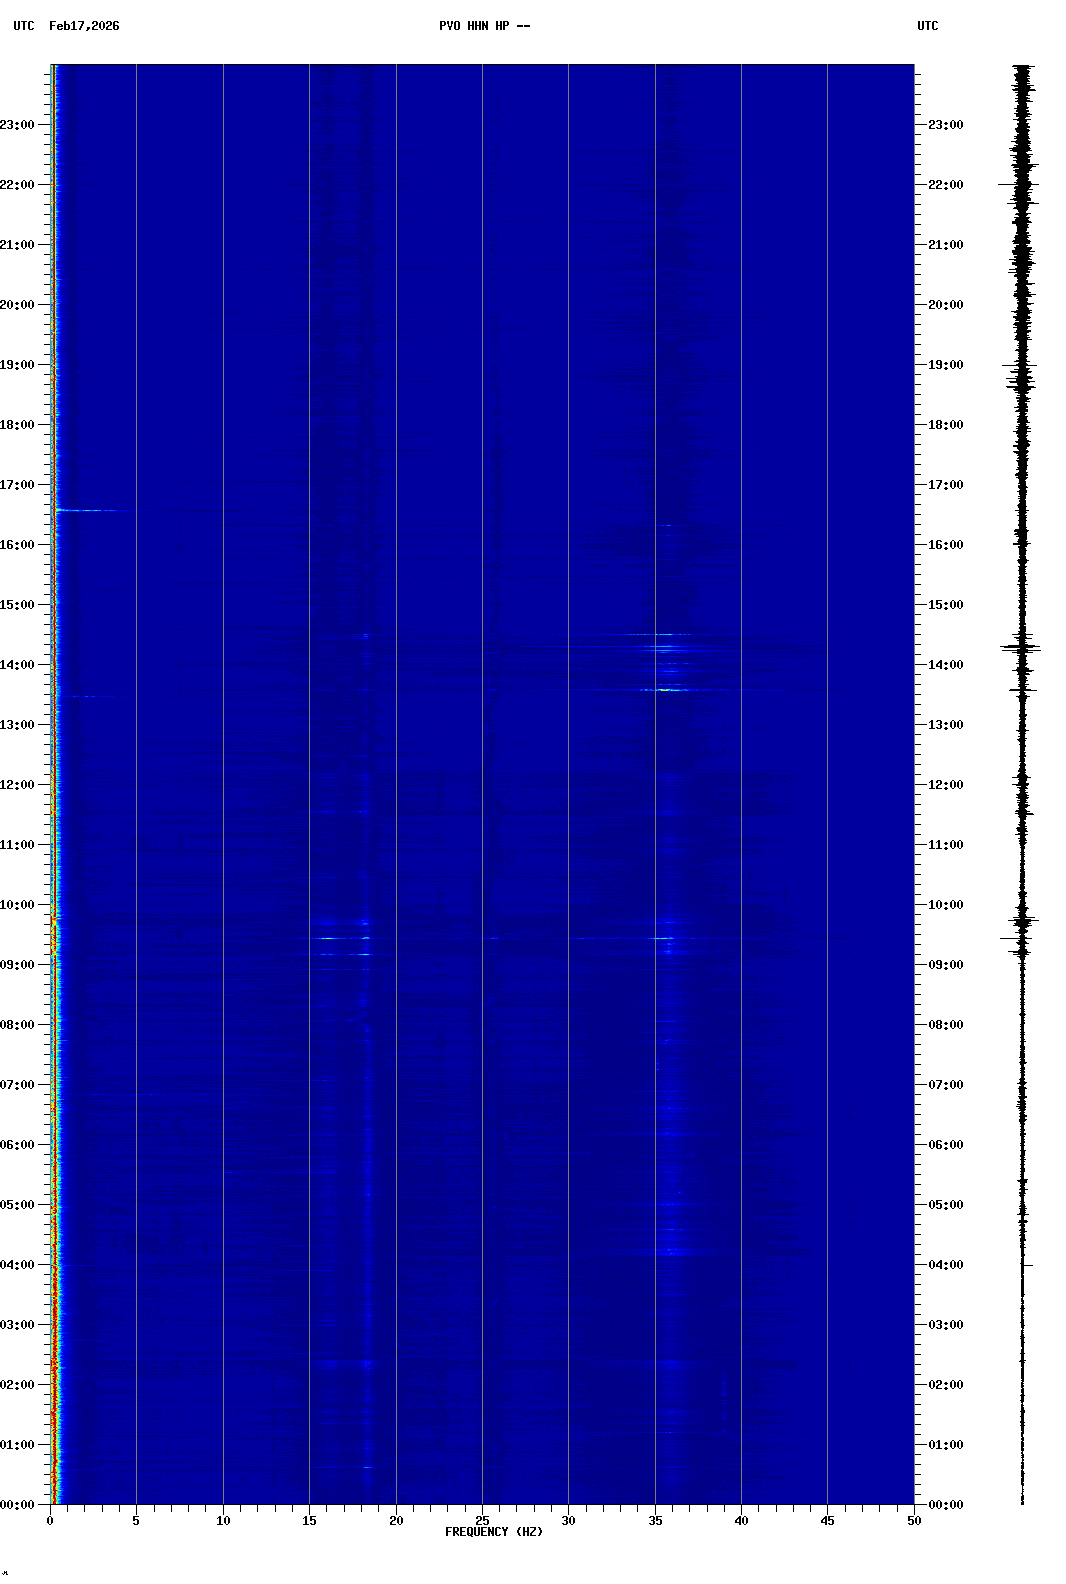This screenshot has height=1584, width=1066.
Task: Inspect the bright 35 Hz spot near 13:30
Action: tap(666, 689)
